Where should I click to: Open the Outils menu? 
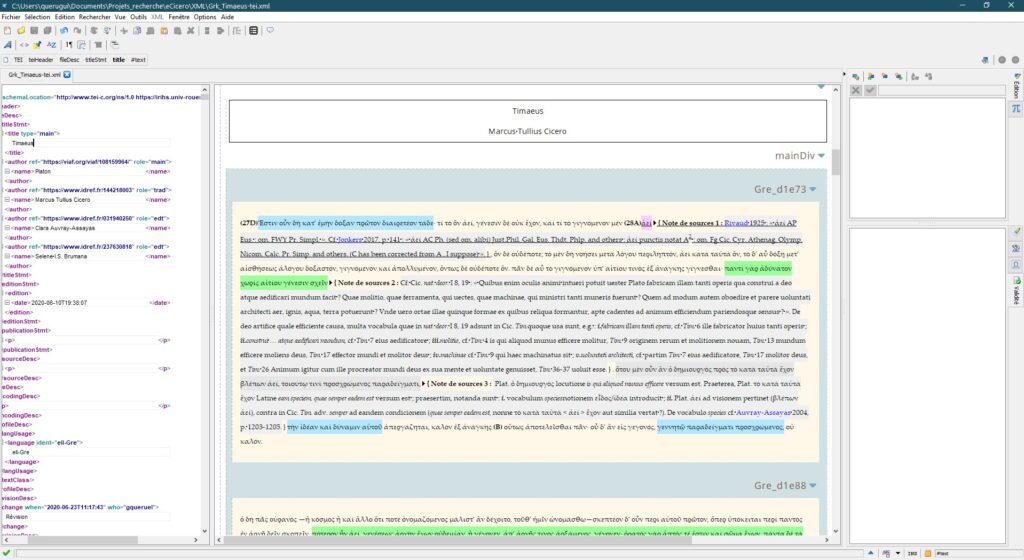138,17
